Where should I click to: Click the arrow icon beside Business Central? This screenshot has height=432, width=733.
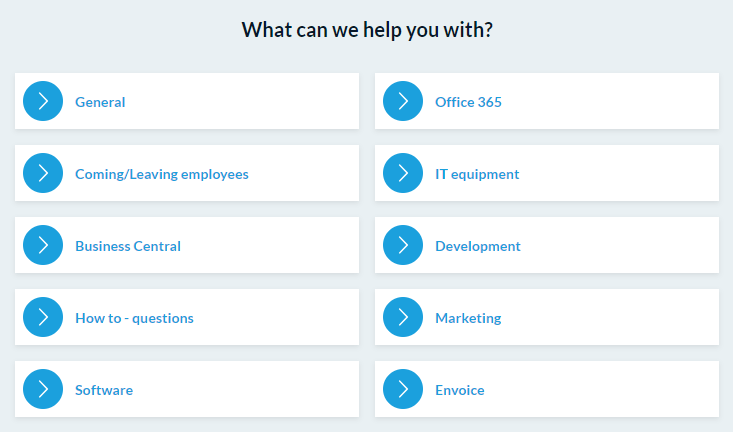(43, 245)
